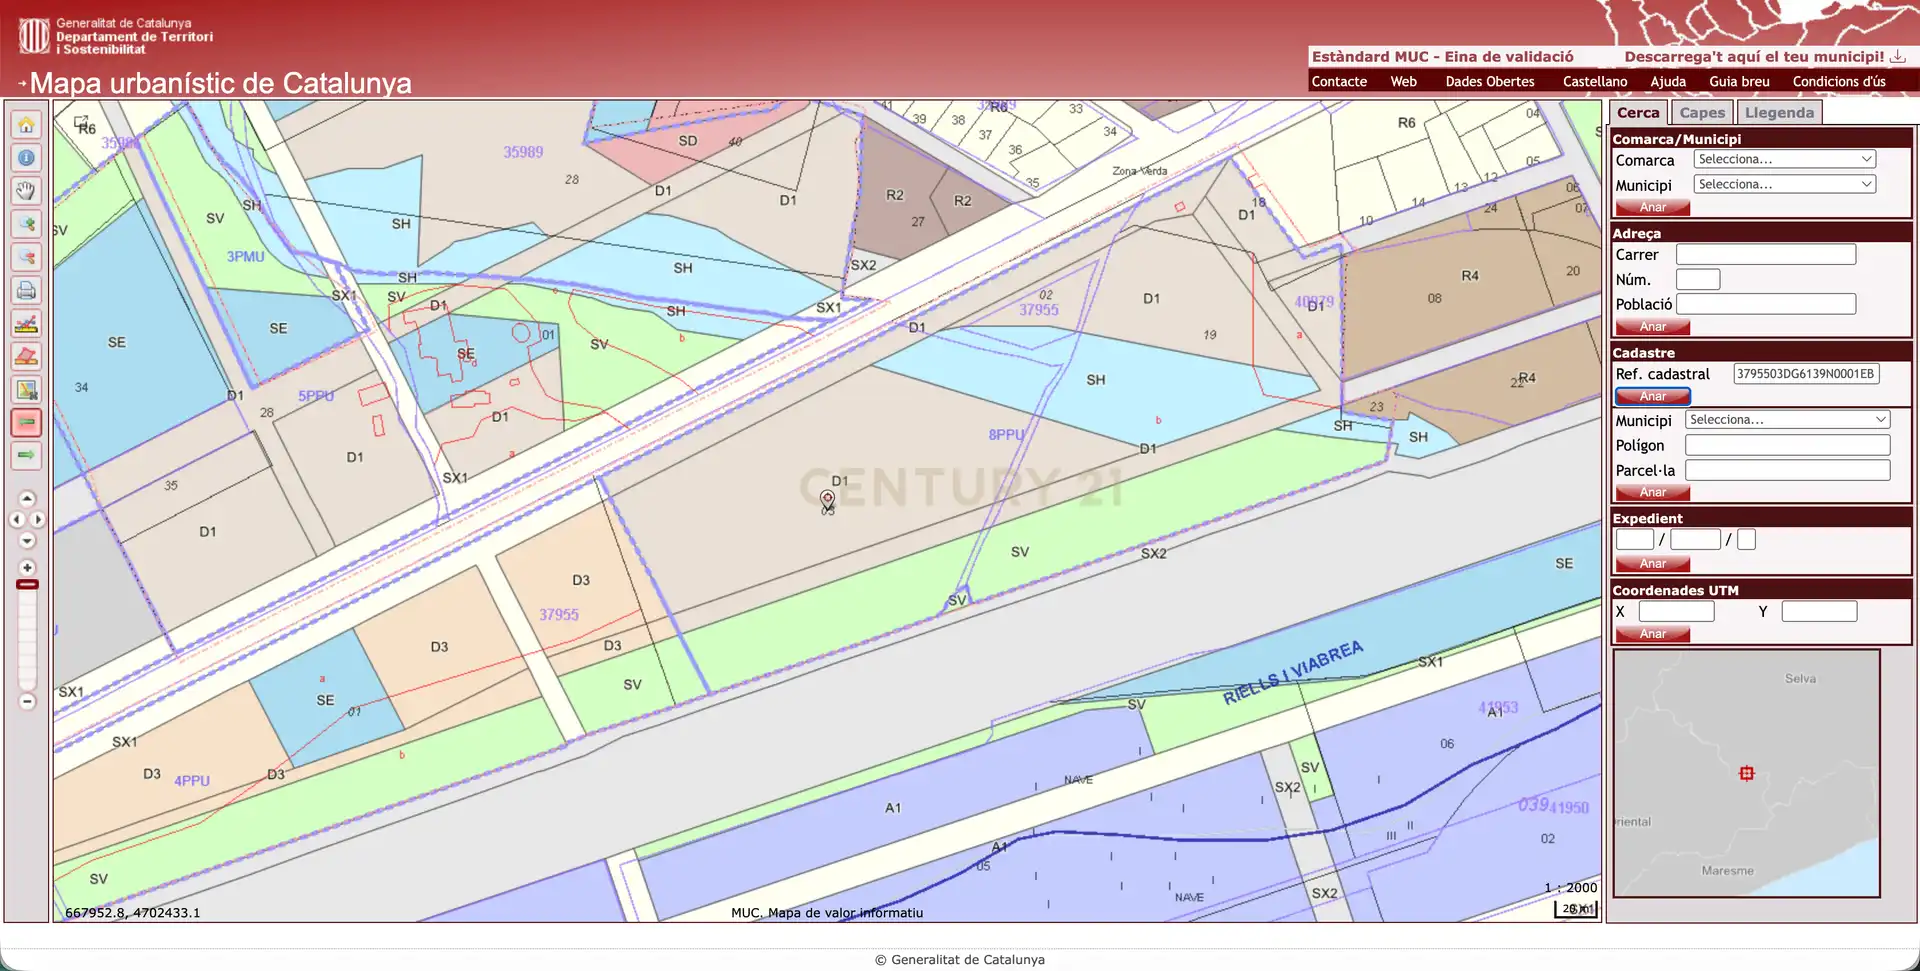The height and width of the screenshot is (971, 1920).
Task: Open the Llegenda tab
Action: (x=1779, y=113)
